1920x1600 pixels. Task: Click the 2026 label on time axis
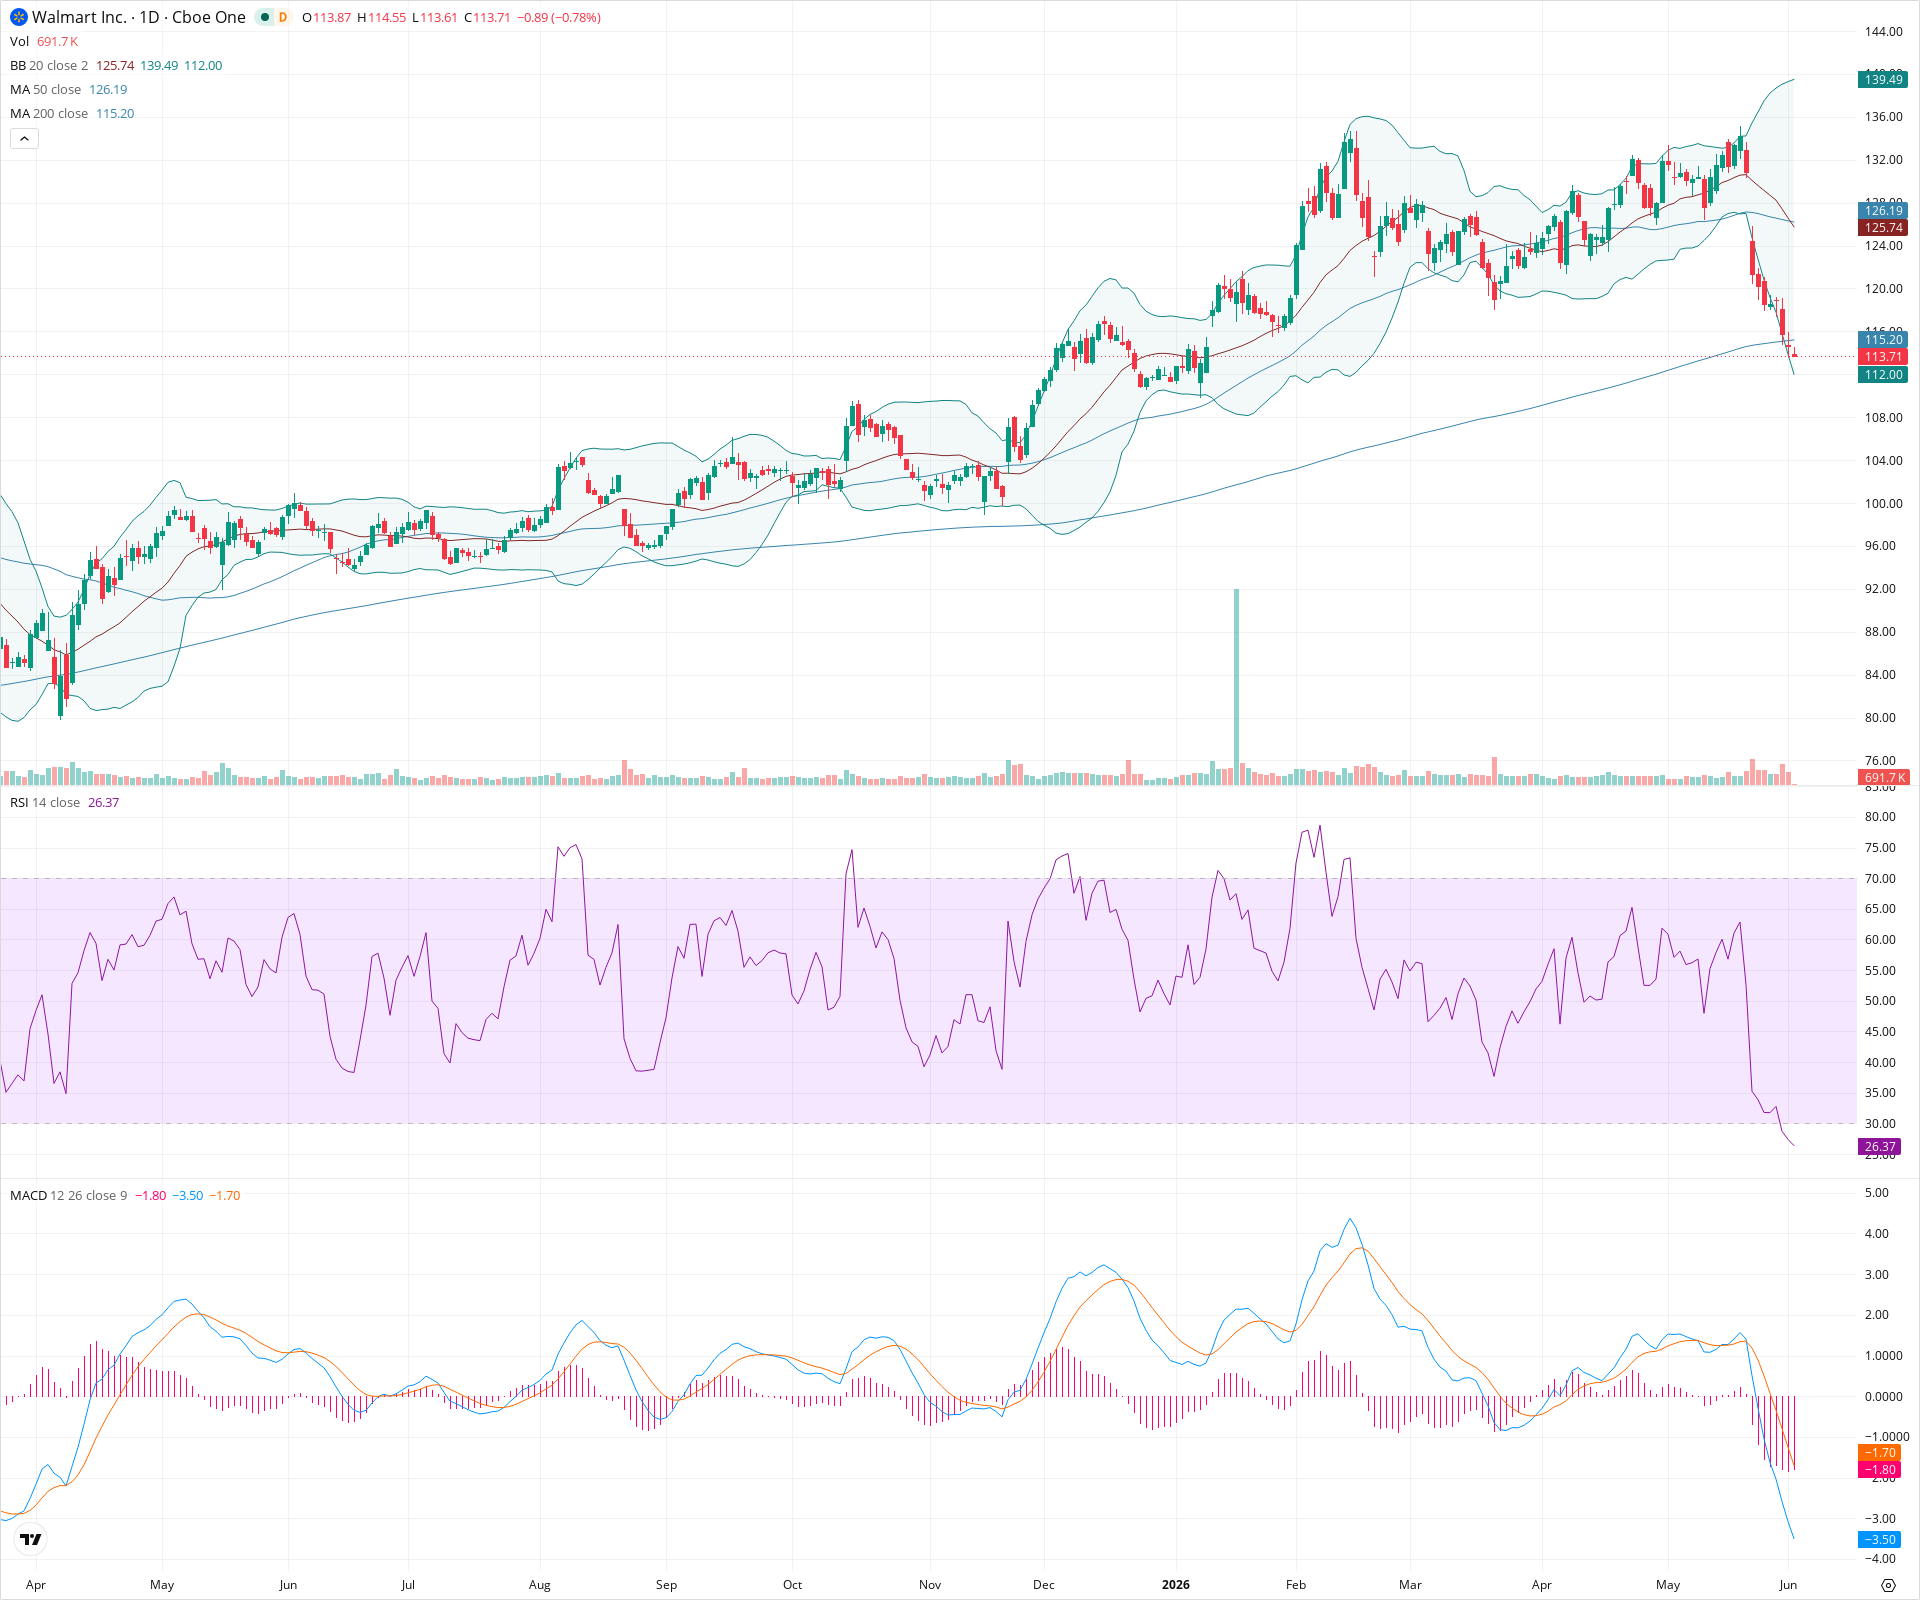click(1176, 1585)
